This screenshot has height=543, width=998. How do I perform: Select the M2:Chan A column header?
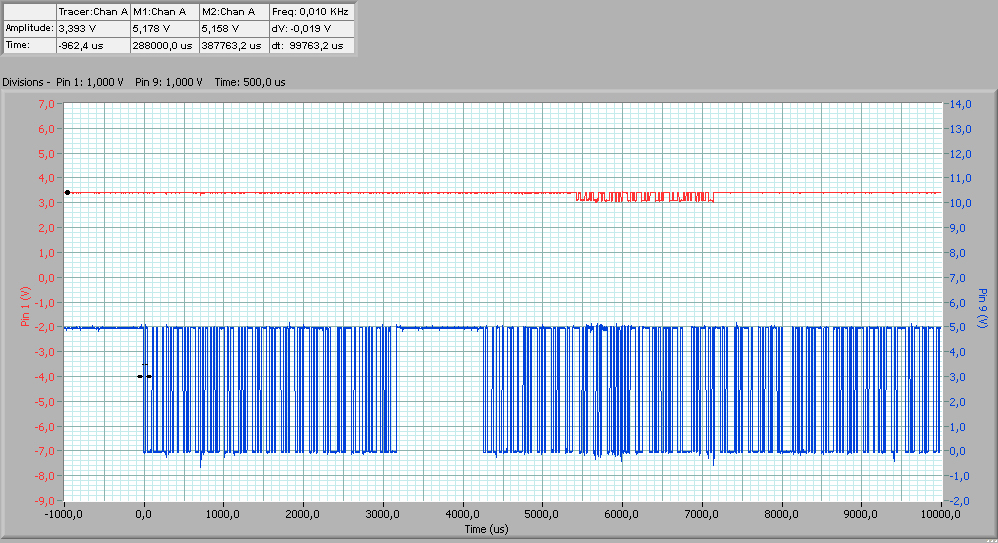[231, 11]
